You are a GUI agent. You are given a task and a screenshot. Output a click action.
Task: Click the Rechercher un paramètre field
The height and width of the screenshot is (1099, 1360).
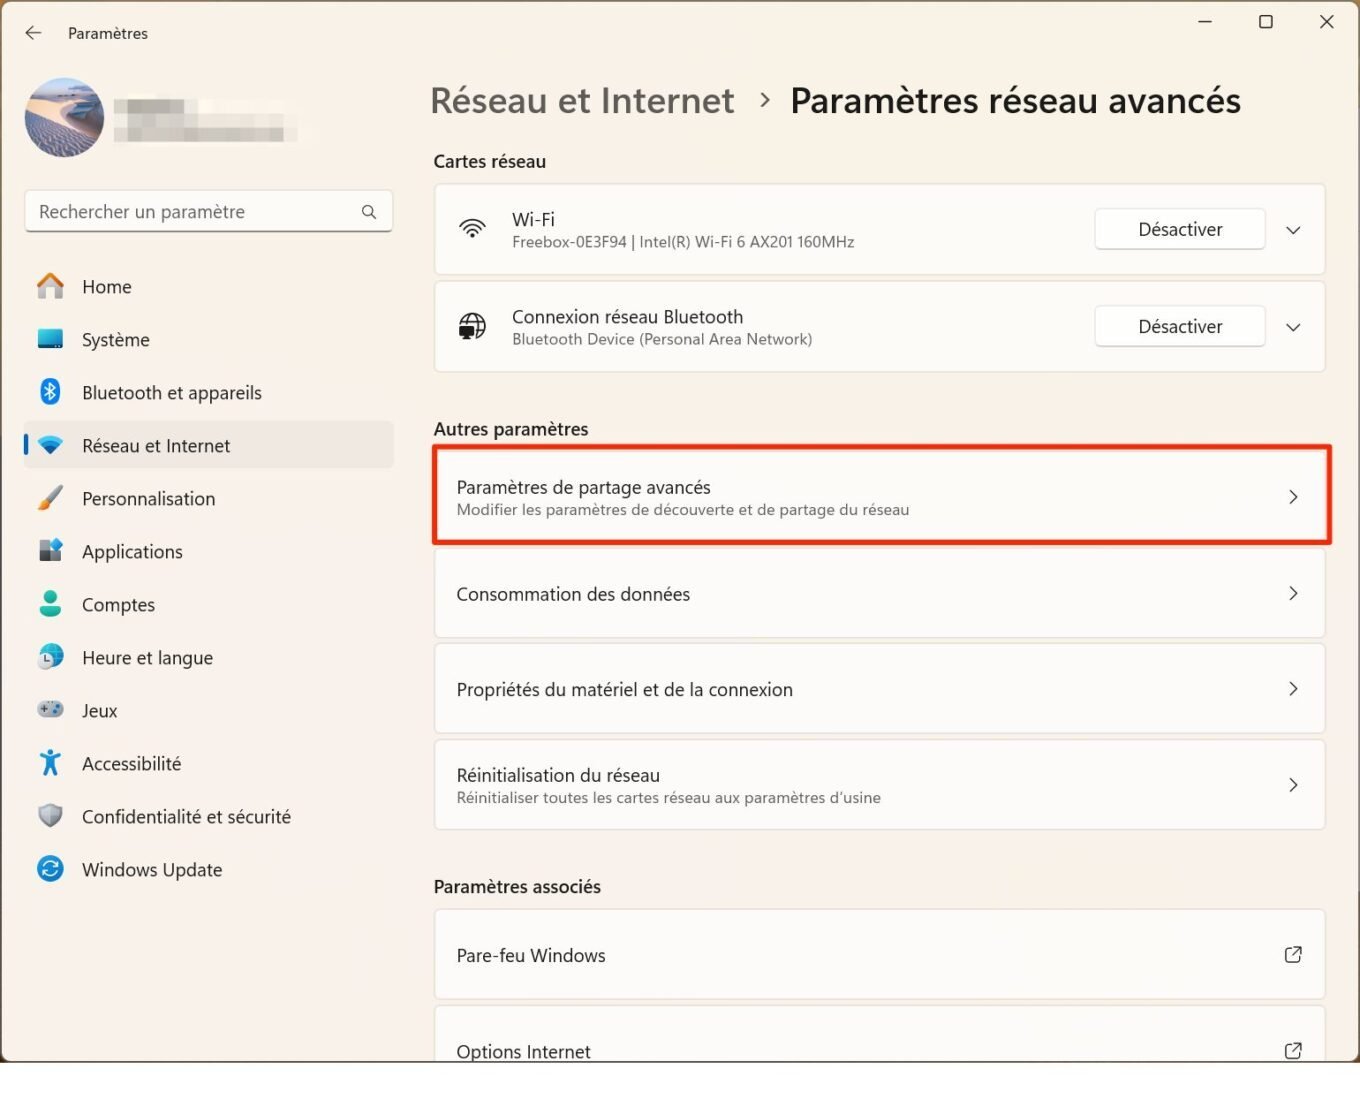[x=209, y=212]
